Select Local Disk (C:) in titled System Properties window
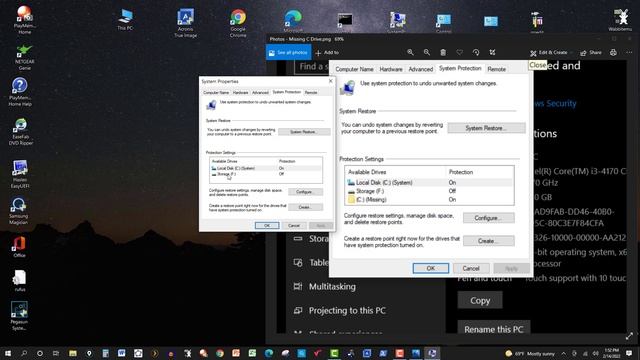Viewport: 640px width, 360px height. point(266,168)
